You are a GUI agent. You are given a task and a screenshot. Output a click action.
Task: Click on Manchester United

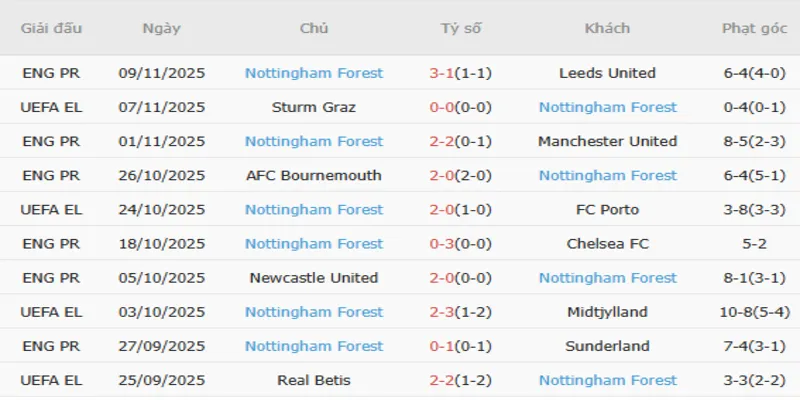click(607, 141)
